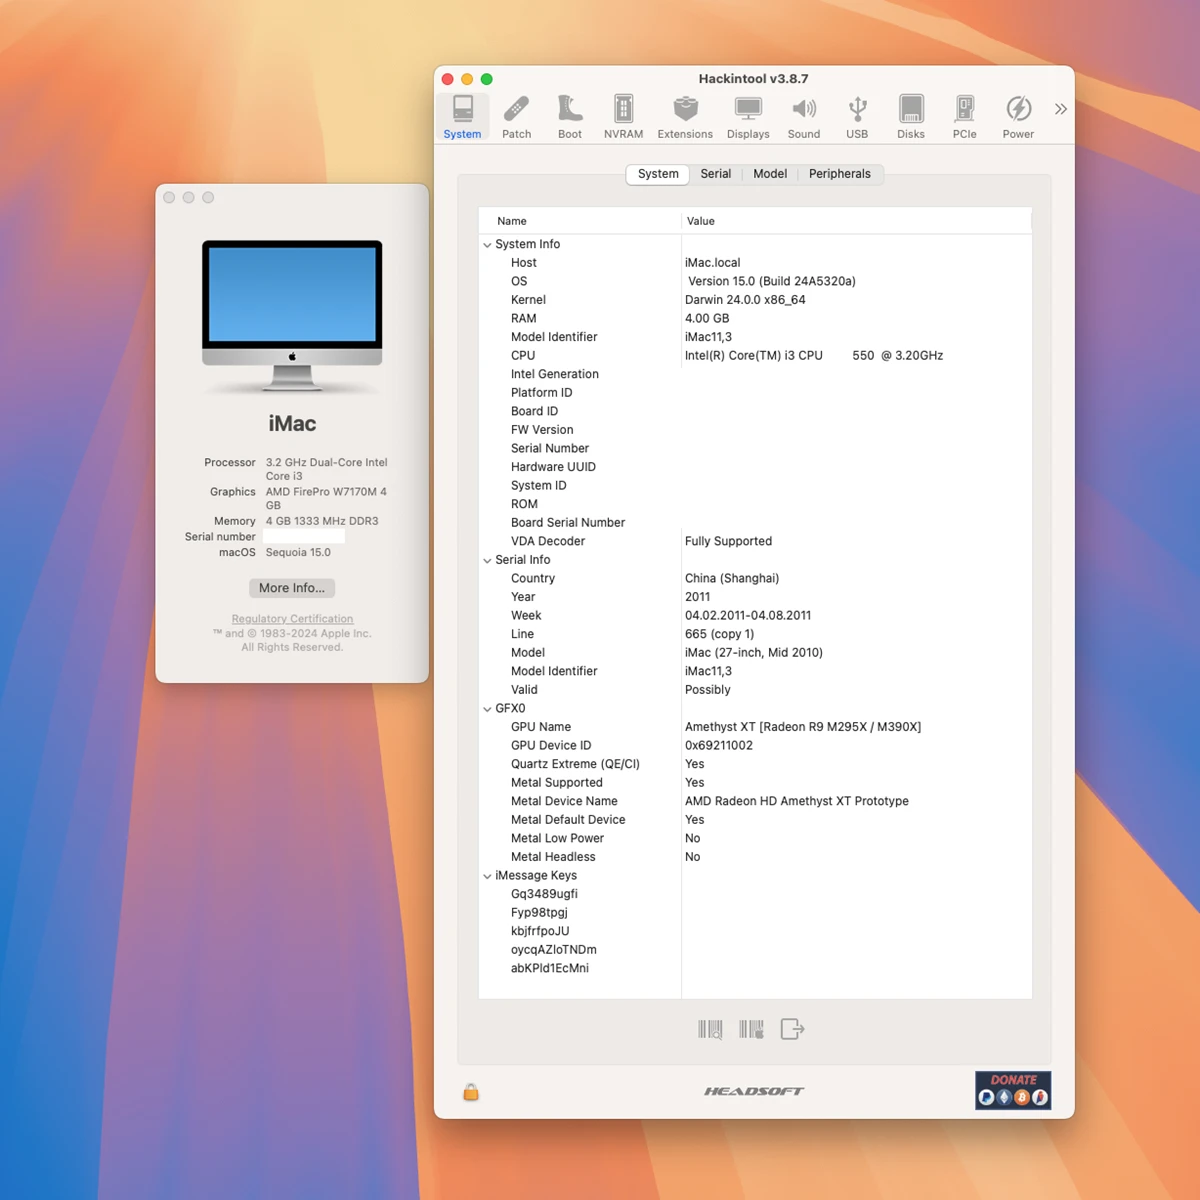Select the Hardware UUID row
The height and width of the screenshot is (1200, 1200).
(755, 467)
